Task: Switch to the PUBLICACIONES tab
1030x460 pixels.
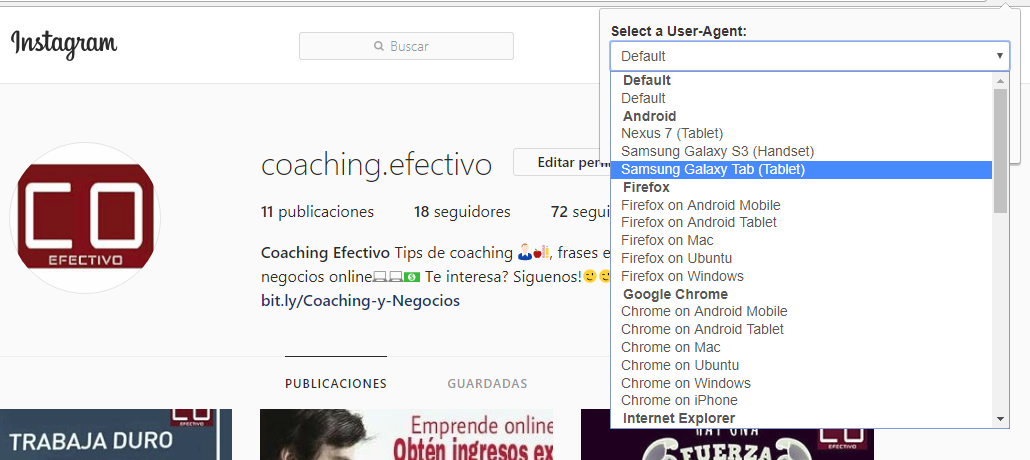Action: tap(336, 383)
